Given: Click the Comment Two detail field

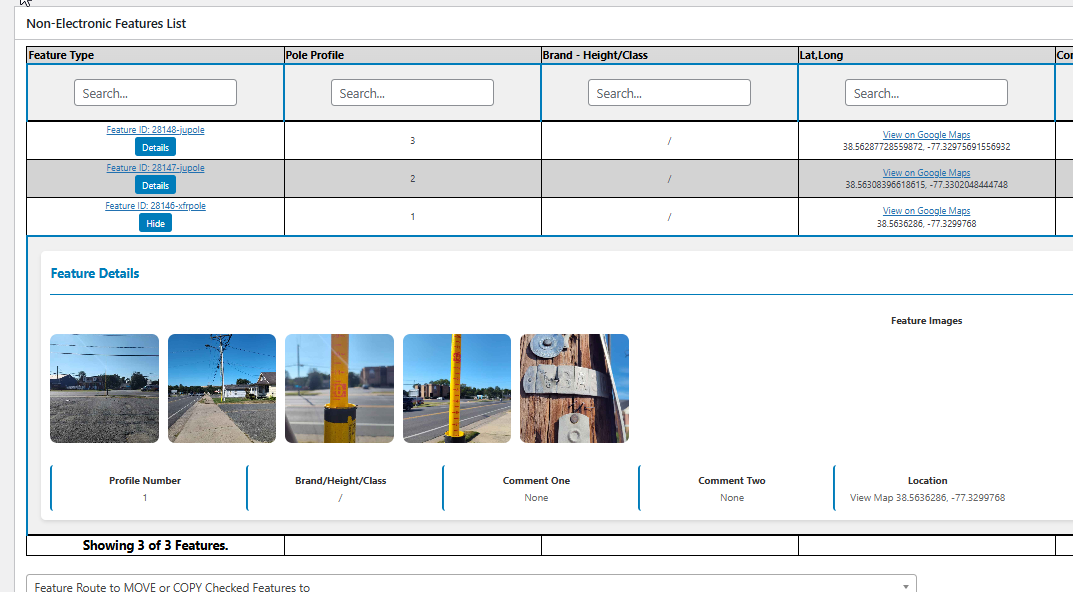Looking at the screenshot, I should 732,489.
